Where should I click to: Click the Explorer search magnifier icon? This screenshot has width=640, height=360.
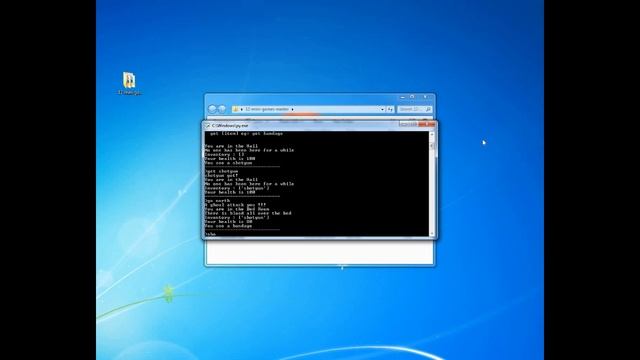click(428, 109)
